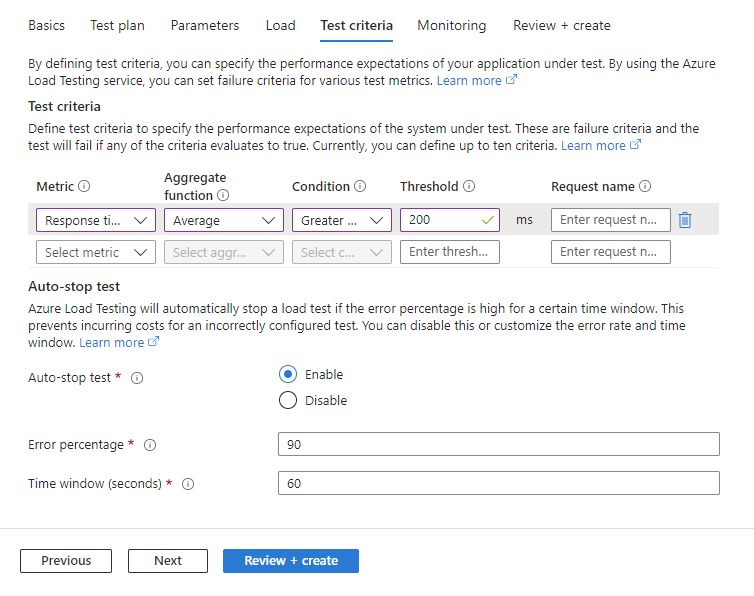Click info icon beside Request name
Viewport: 754px width, 596px height.
pos(645,186)
